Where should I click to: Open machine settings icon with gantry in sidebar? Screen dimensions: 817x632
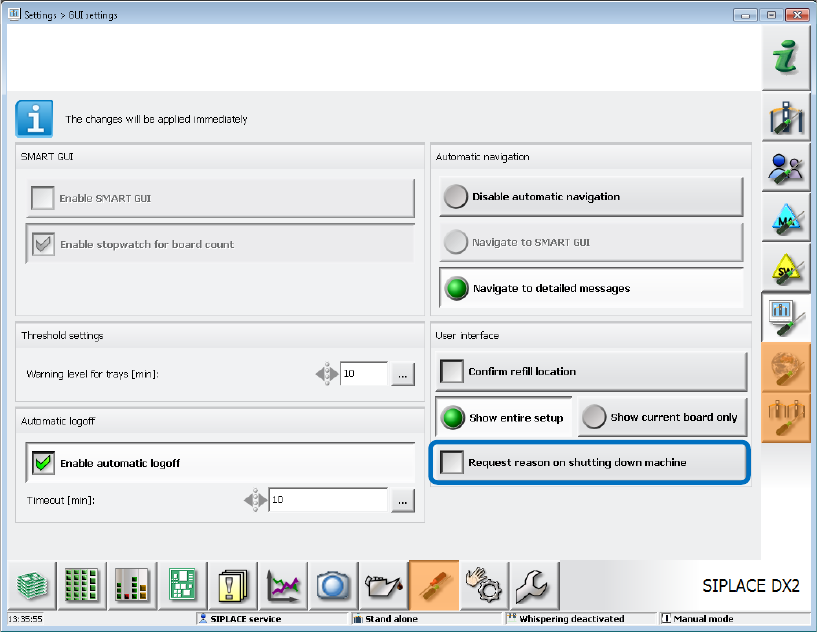786,117
